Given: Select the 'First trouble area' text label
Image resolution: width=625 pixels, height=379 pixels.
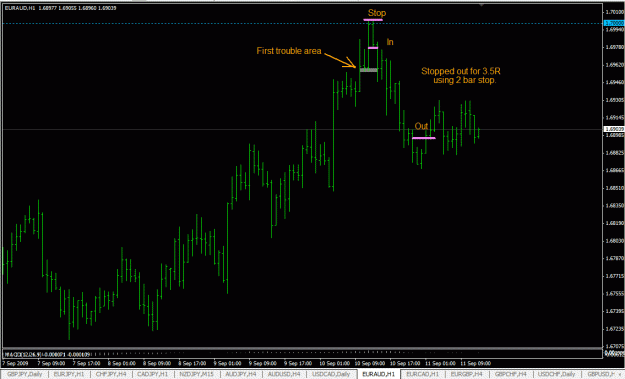Looking at the screenshot, I should (289, 51).
